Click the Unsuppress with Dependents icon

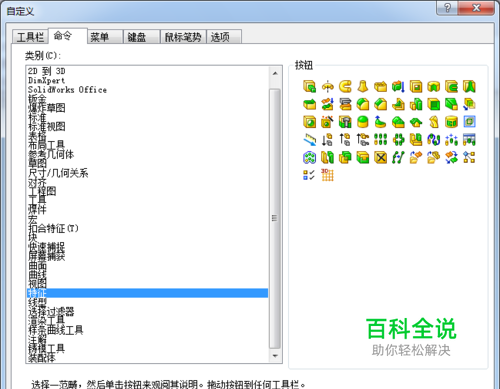click(x=363, y=140)
